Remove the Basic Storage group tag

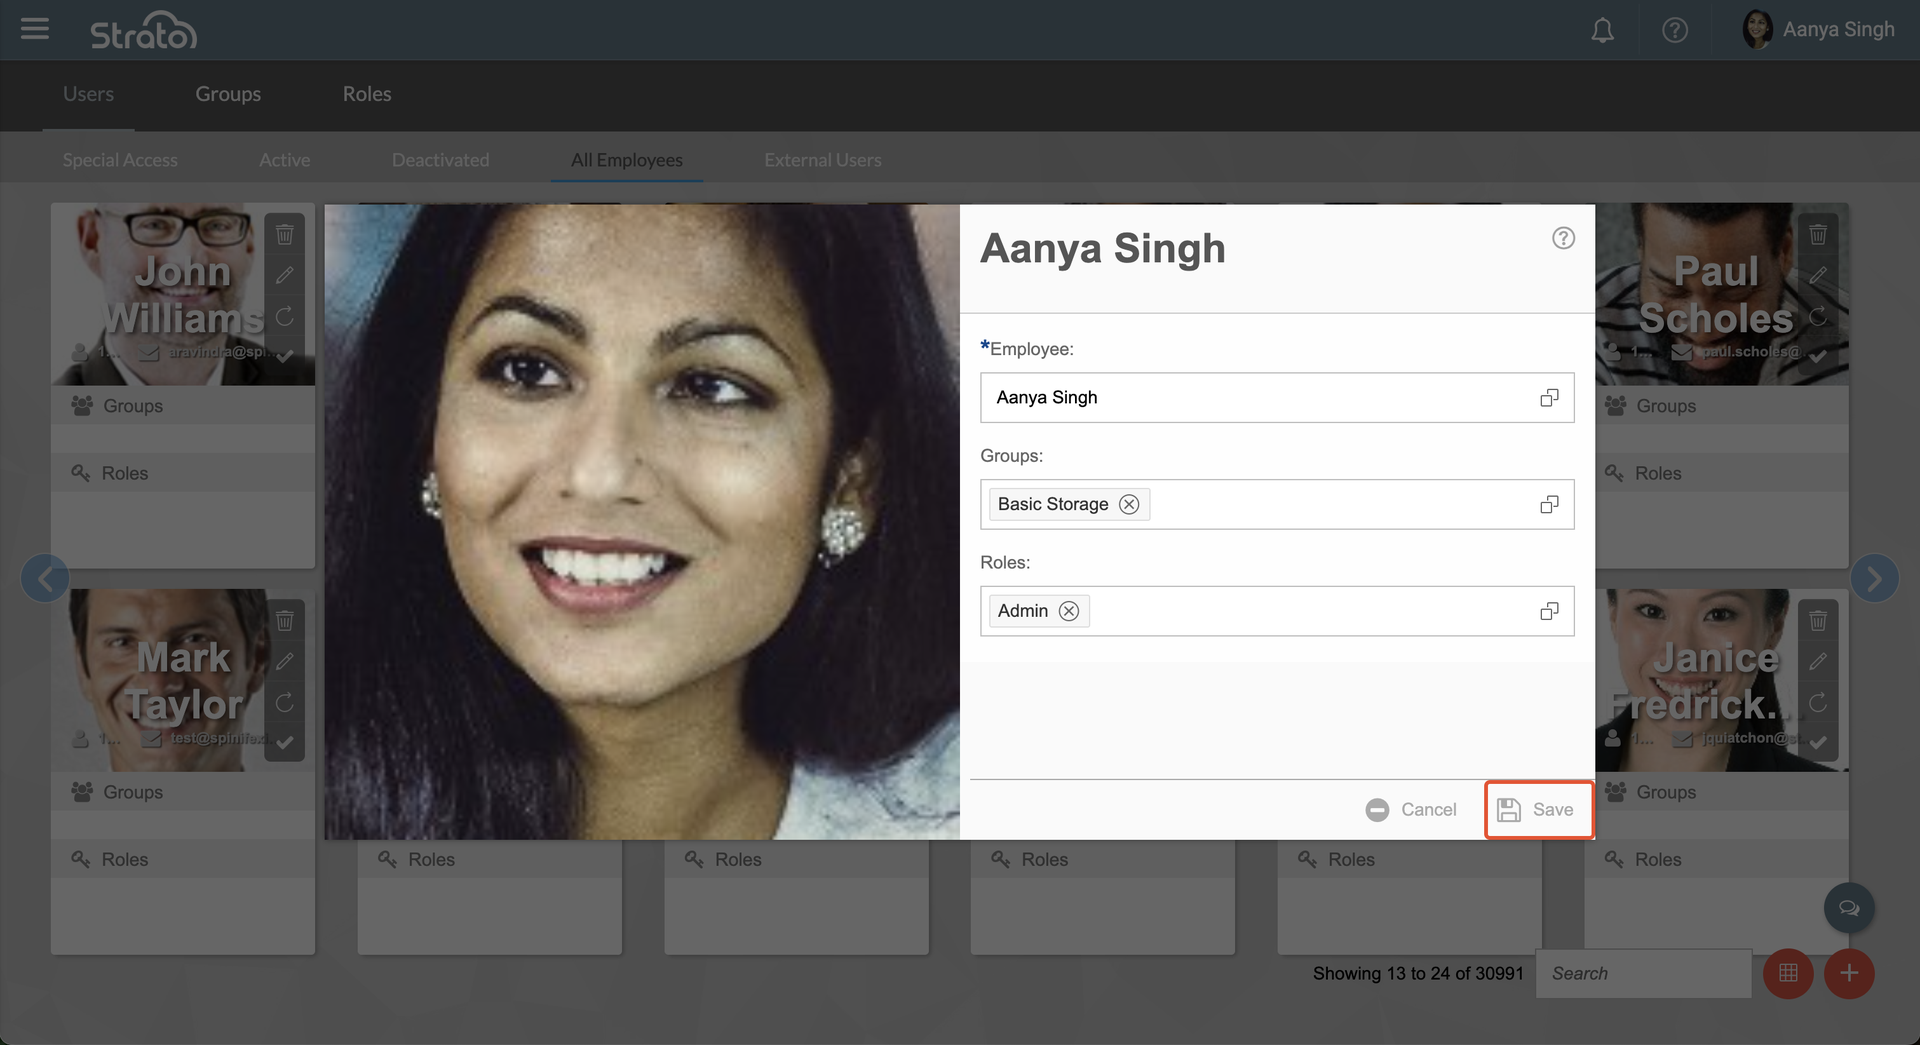[x=1129, y=504]
